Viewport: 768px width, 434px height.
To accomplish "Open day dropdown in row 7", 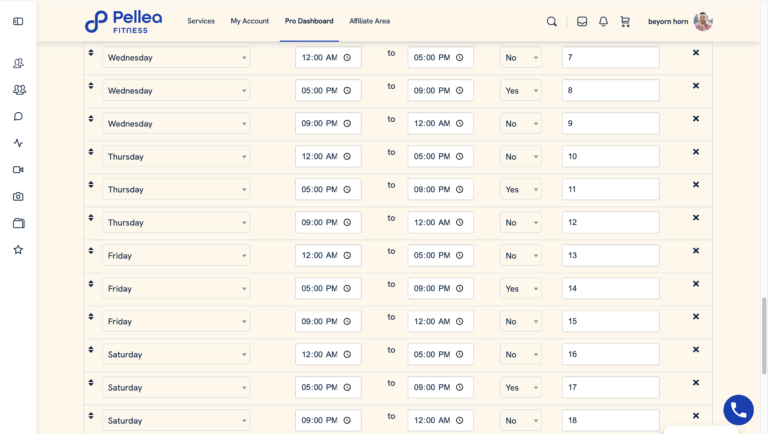I will [x=176, y=57].
